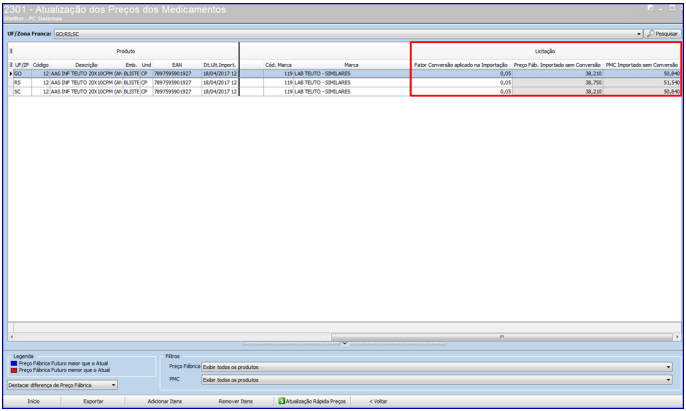Sort by the UF/ZF column header
Viewport: 686px width, 411px height.
tap(22, 65)
